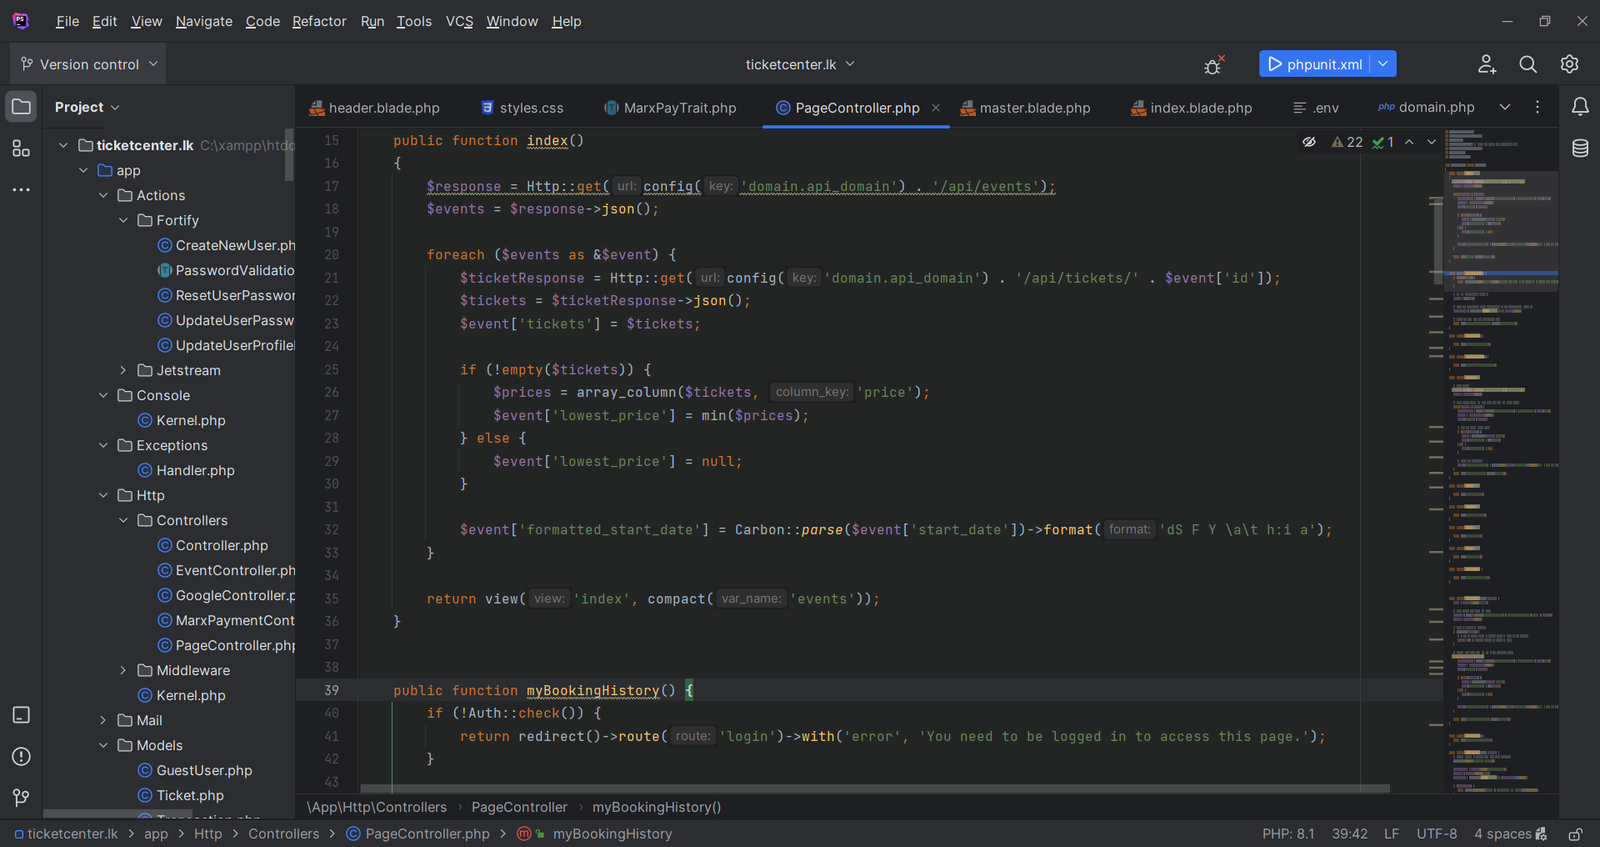Click the UTF-8 encoding selector

click(x=1436, y=834)
